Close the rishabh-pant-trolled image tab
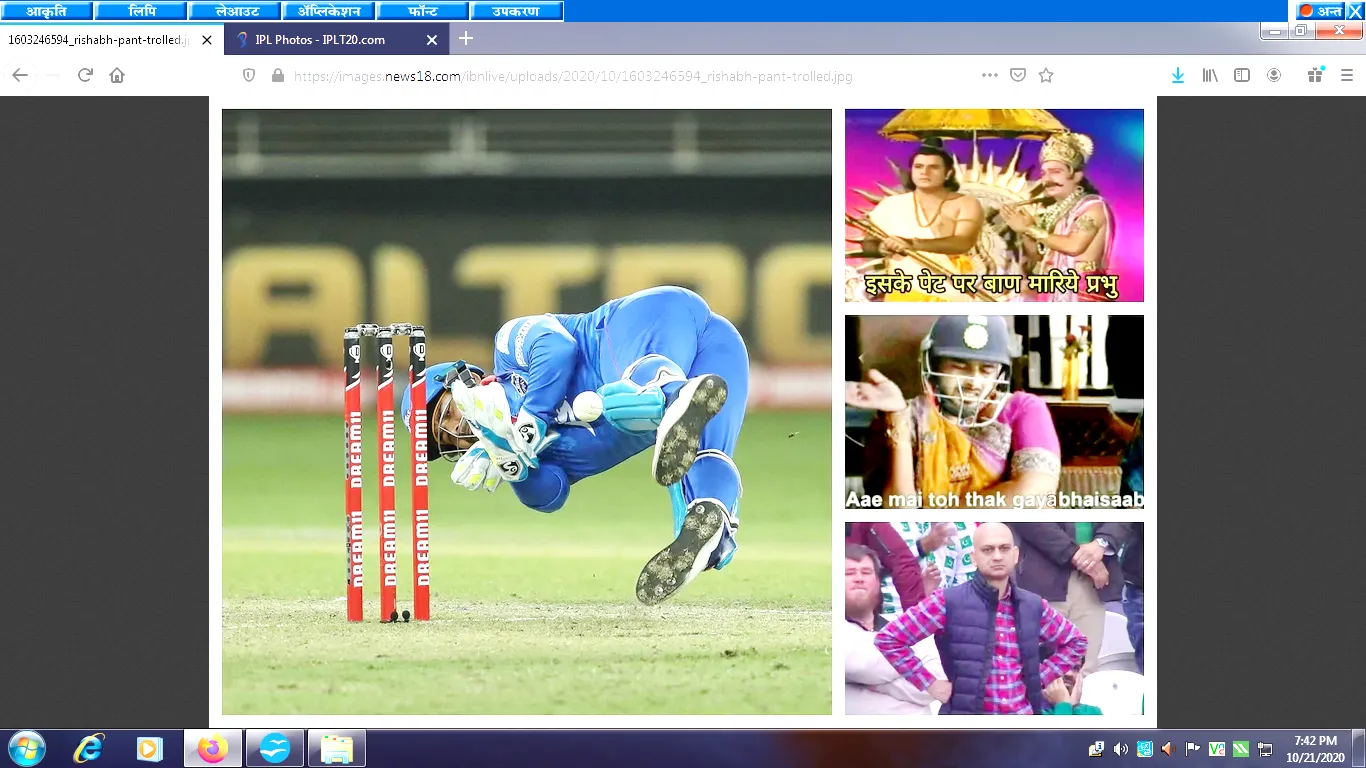 (x=207, y=40)
